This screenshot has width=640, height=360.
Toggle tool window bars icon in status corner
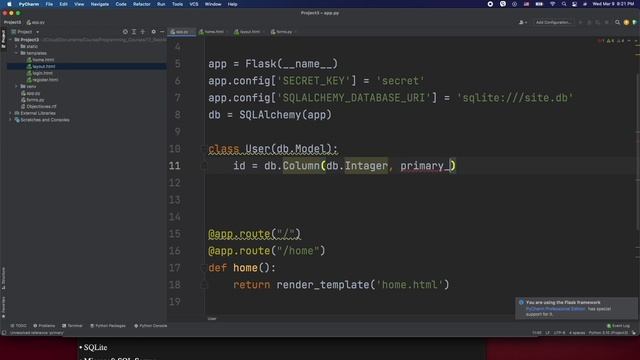pos(4,333)
